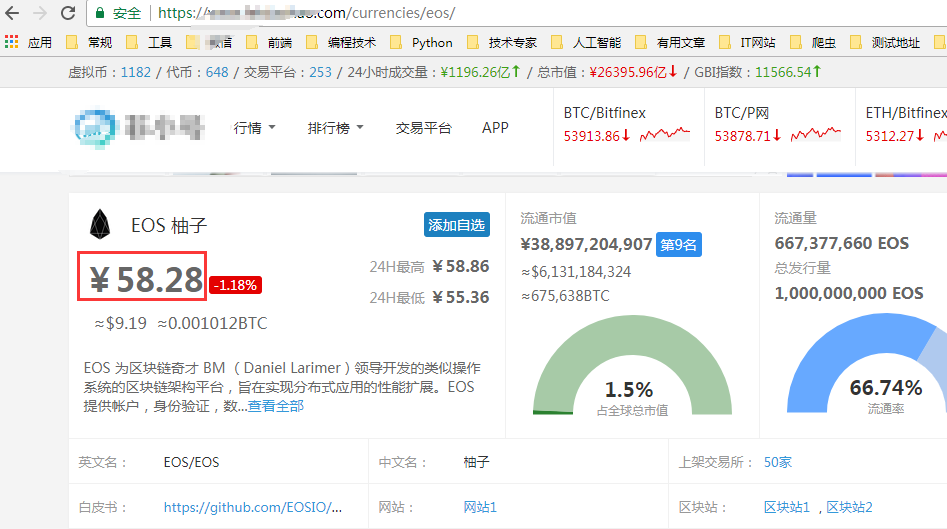The height and width of the screenshot is (529, 947).
Task: Open the 测试地址 bookmarks folder
Action: (x=885, y=42)
